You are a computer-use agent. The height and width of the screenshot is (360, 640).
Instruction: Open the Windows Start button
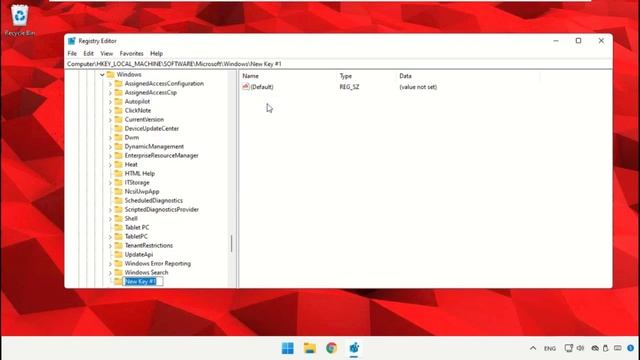pos(288,348)
